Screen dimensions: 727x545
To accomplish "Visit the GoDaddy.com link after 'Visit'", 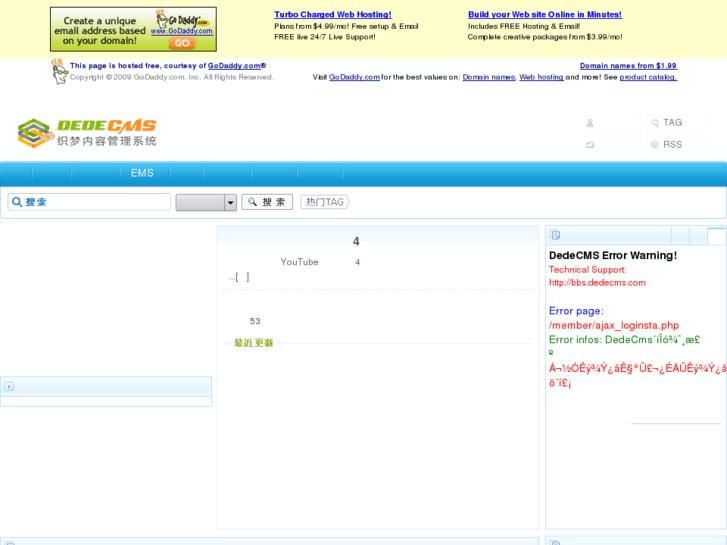I will 354,77.
